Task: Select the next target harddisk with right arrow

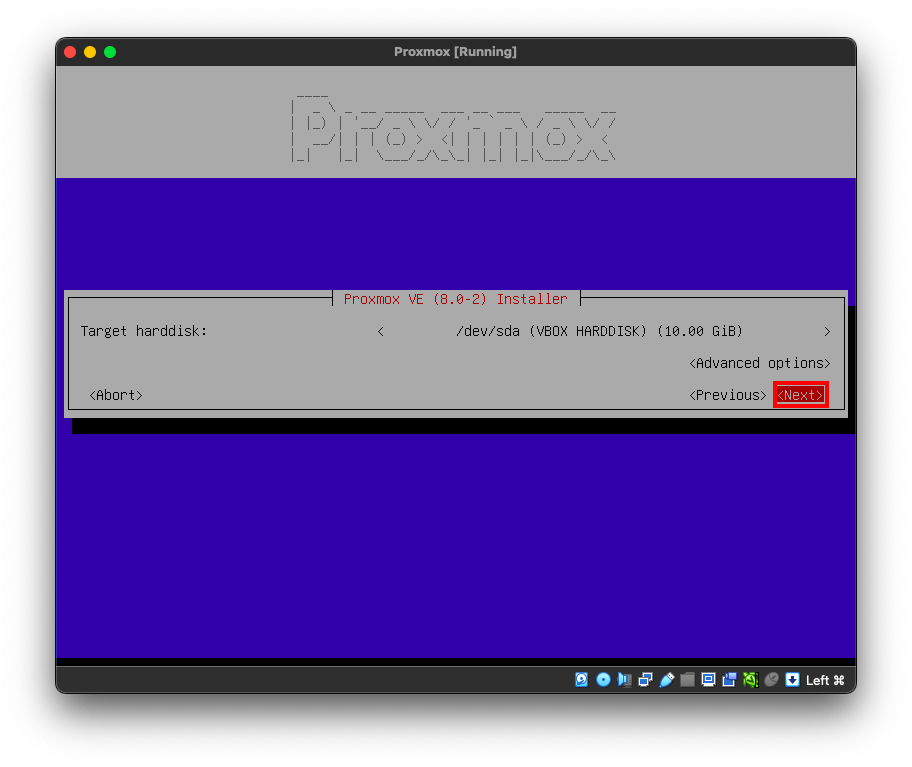Action: (x=826, y=331)
